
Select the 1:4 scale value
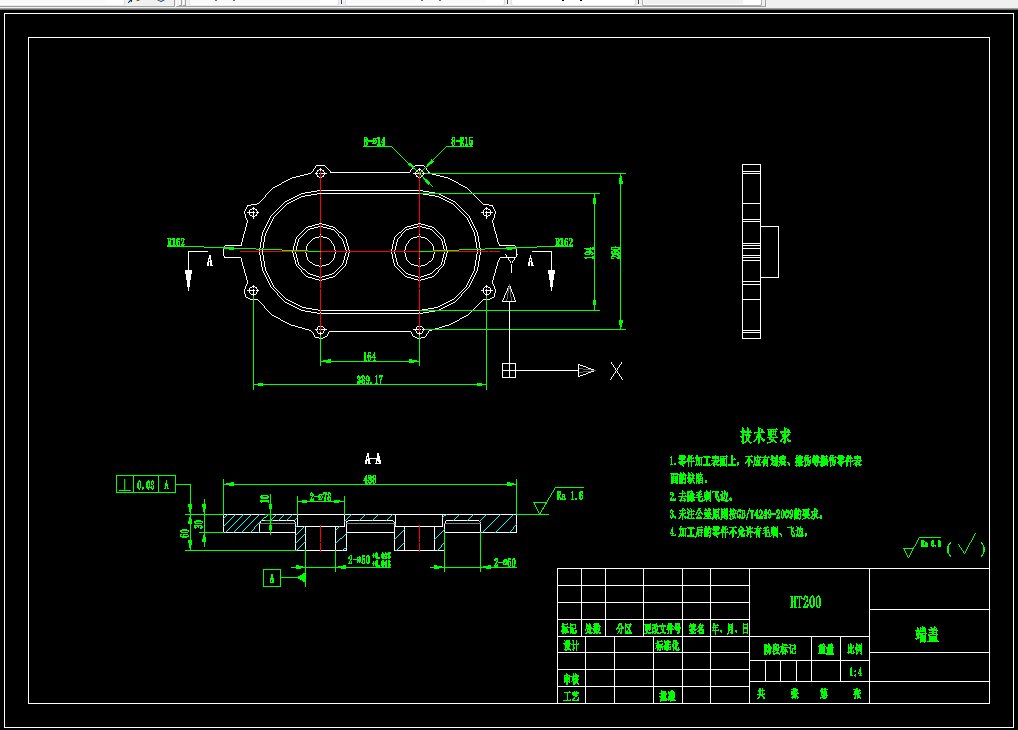tap(856, 672)
